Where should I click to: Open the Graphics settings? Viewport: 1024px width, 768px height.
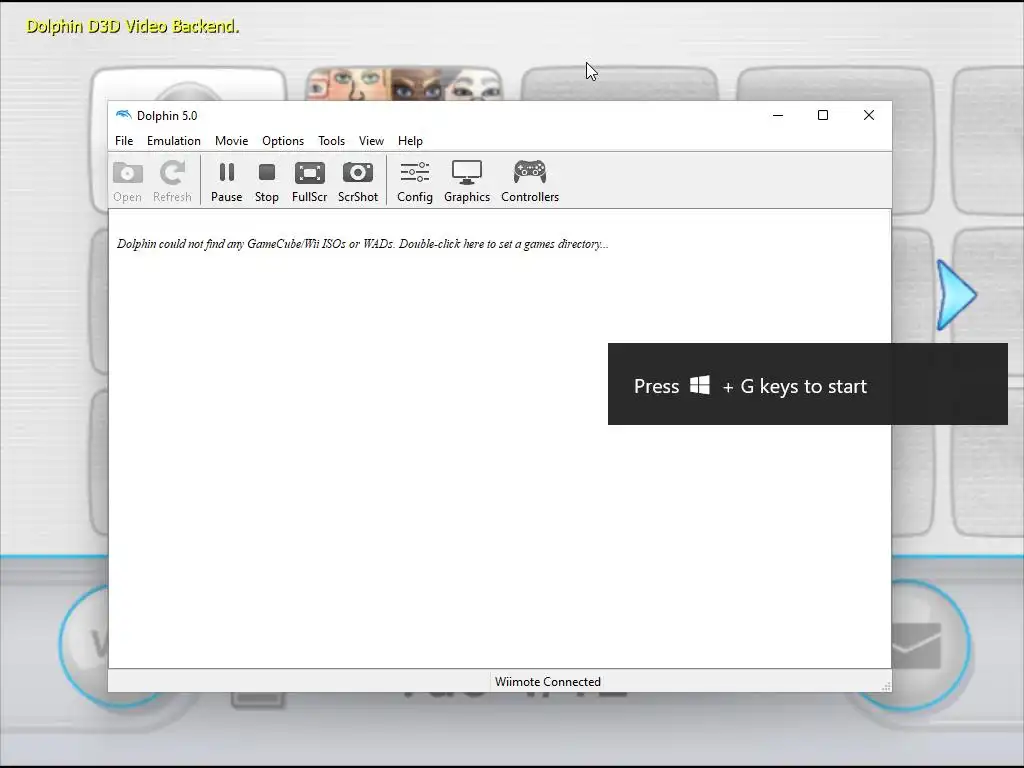point(467,182)
